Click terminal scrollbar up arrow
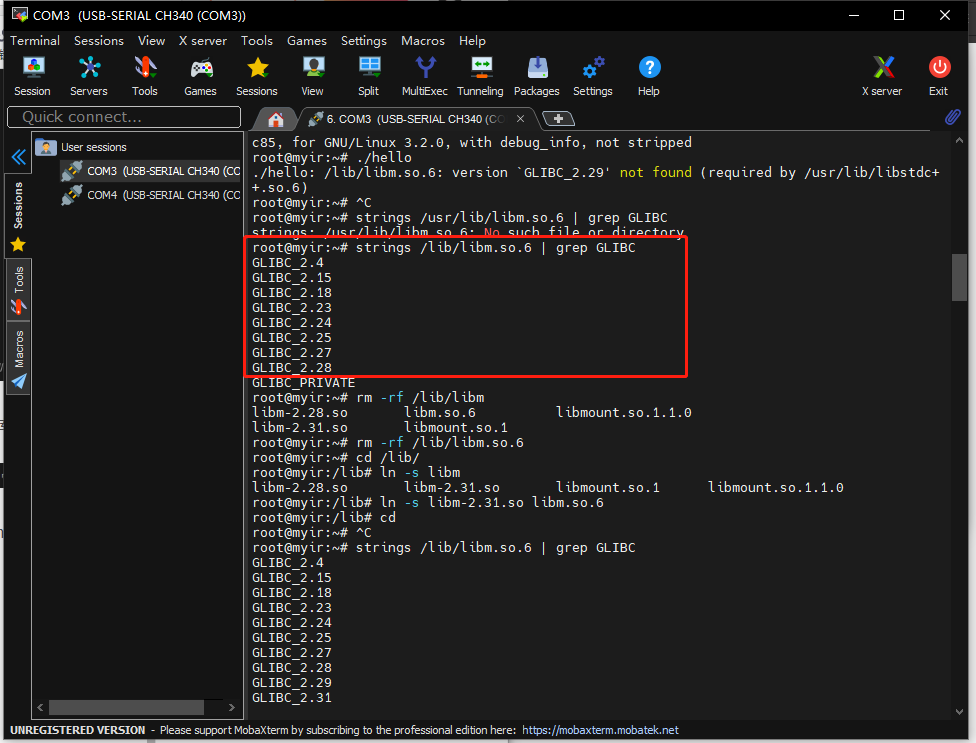The height and width of the screenshot is (743, 976). point(959,141)
